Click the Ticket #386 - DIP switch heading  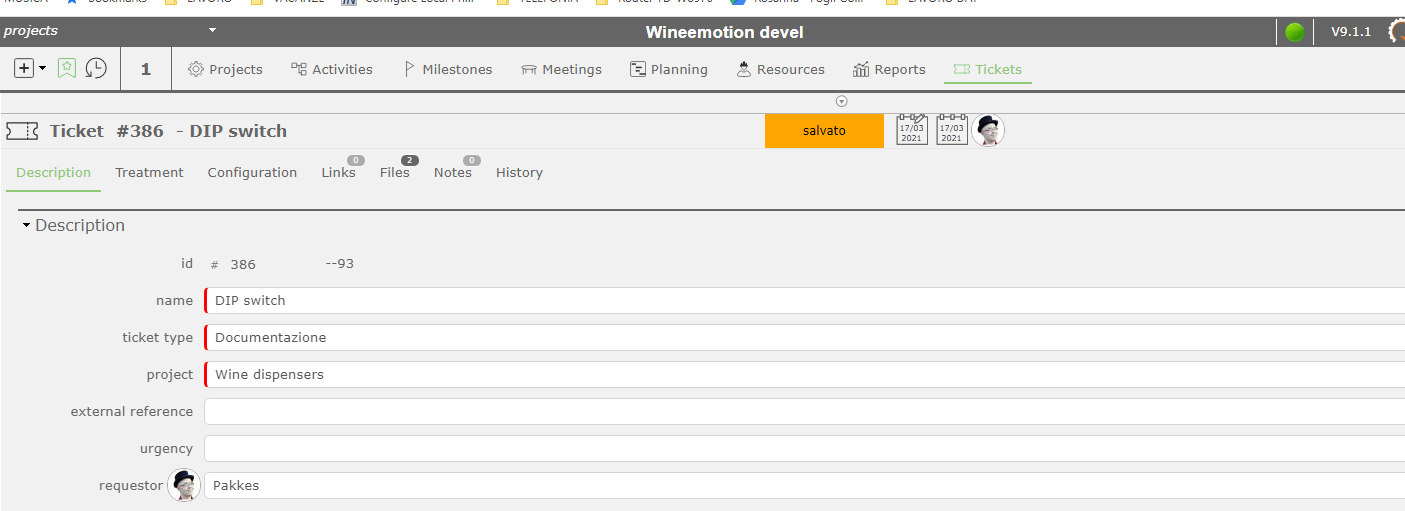click(168, 131)
